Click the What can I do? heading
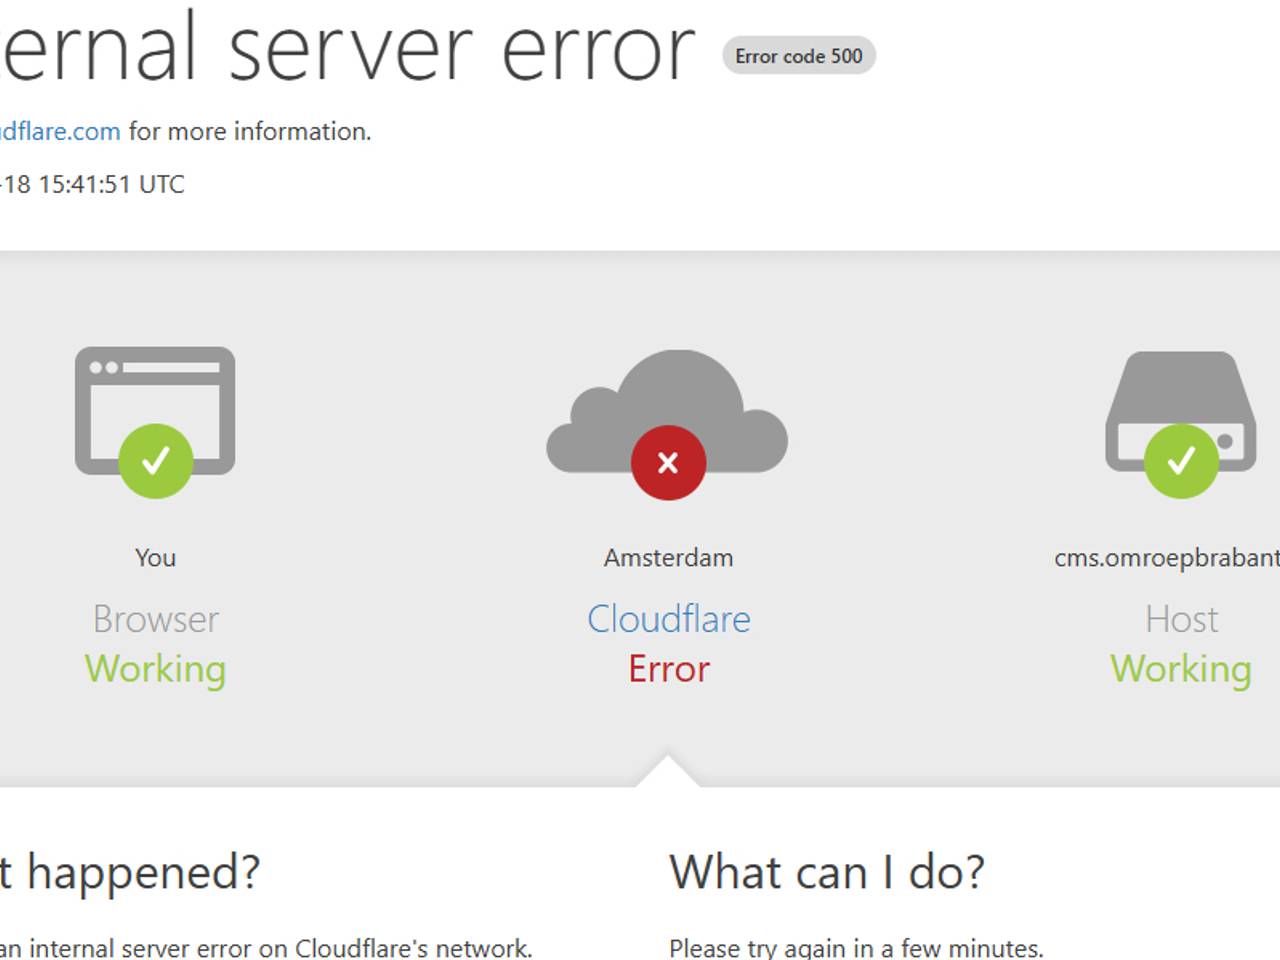 click(826, 872)
